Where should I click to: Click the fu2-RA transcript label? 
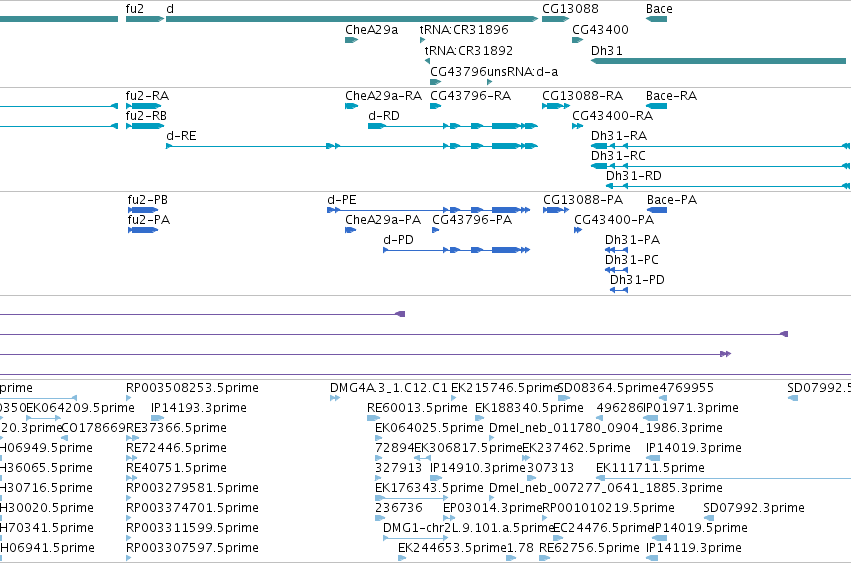click(147, 96)
